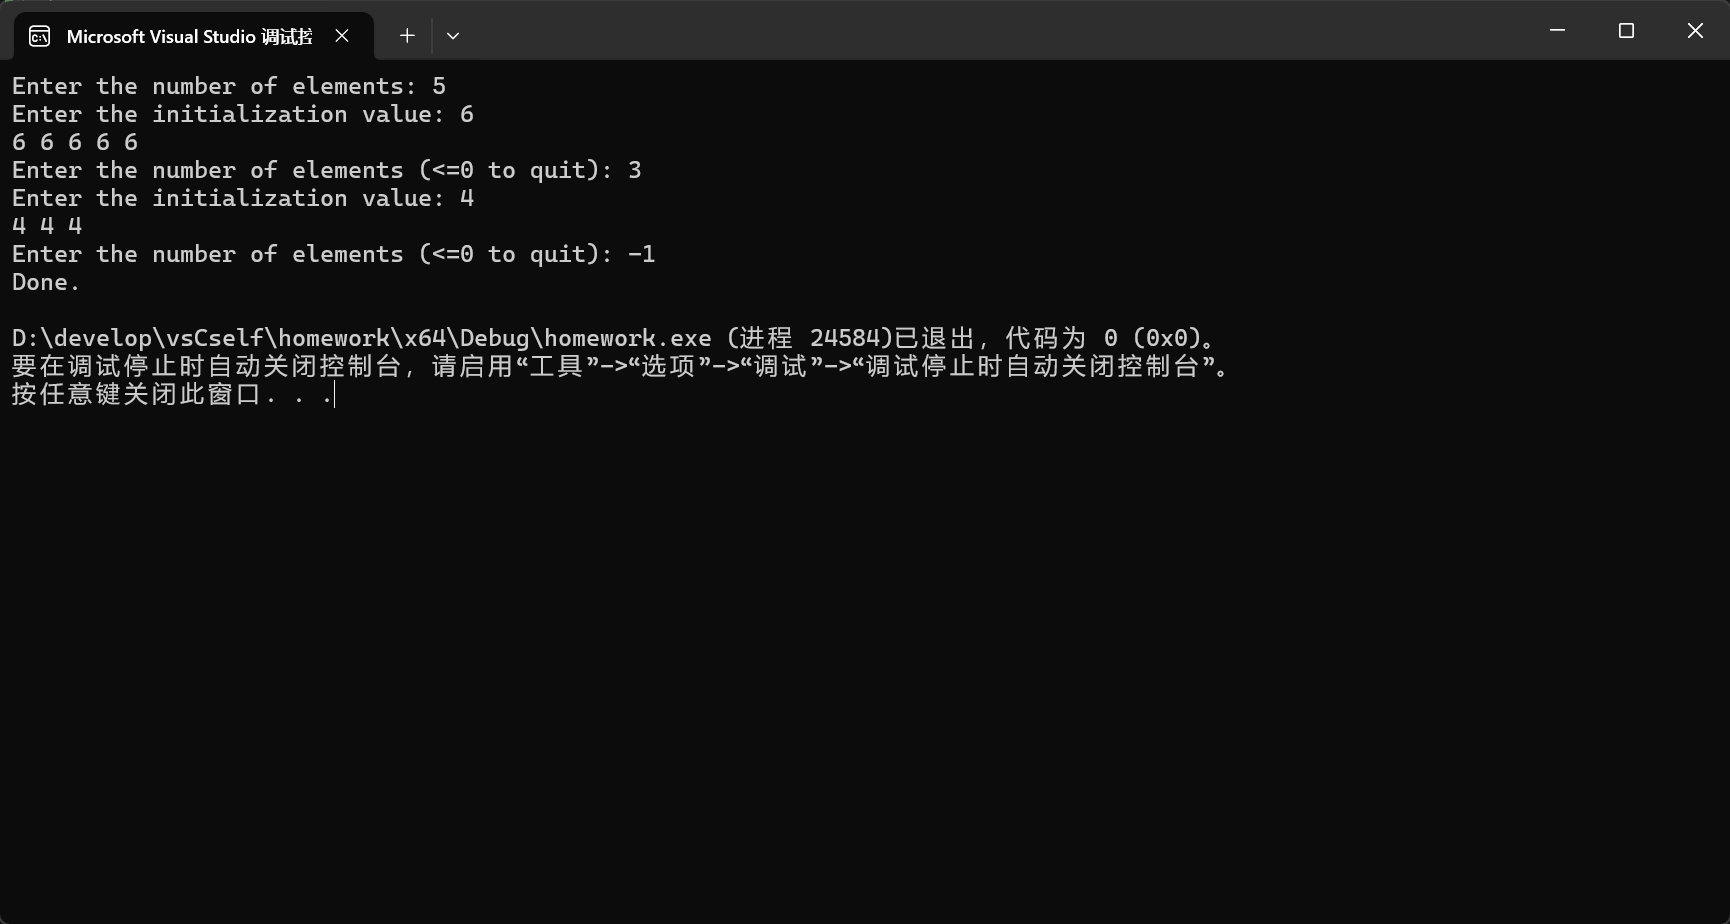Close the Microsoft Visual Studio debug tab
The width and height of the screenshot is (1730, 924).
point(342,36)
